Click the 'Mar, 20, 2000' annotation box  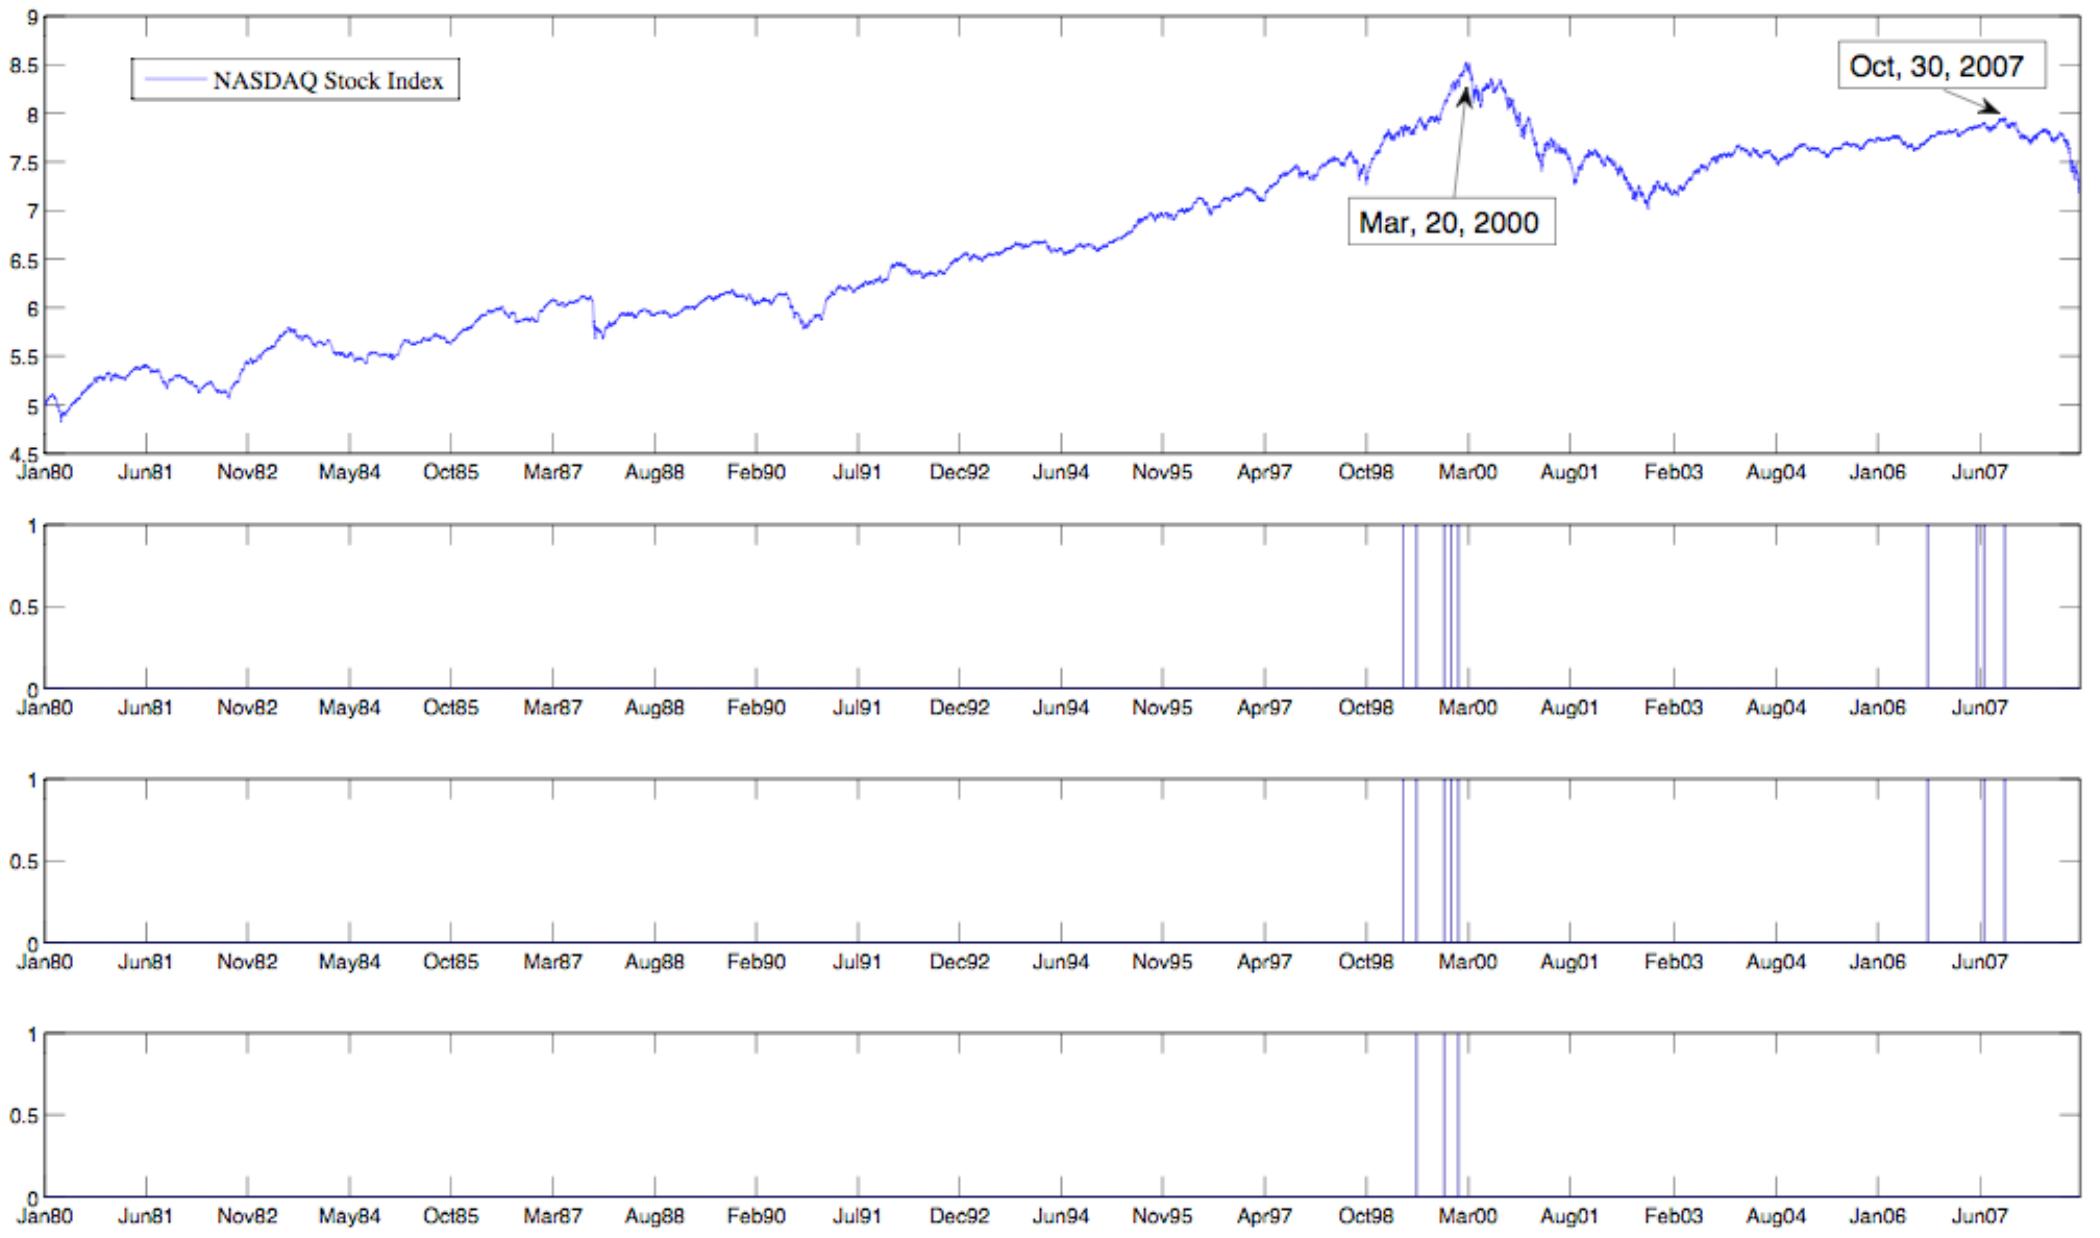pyautogui.click(x=1451, y=222)
